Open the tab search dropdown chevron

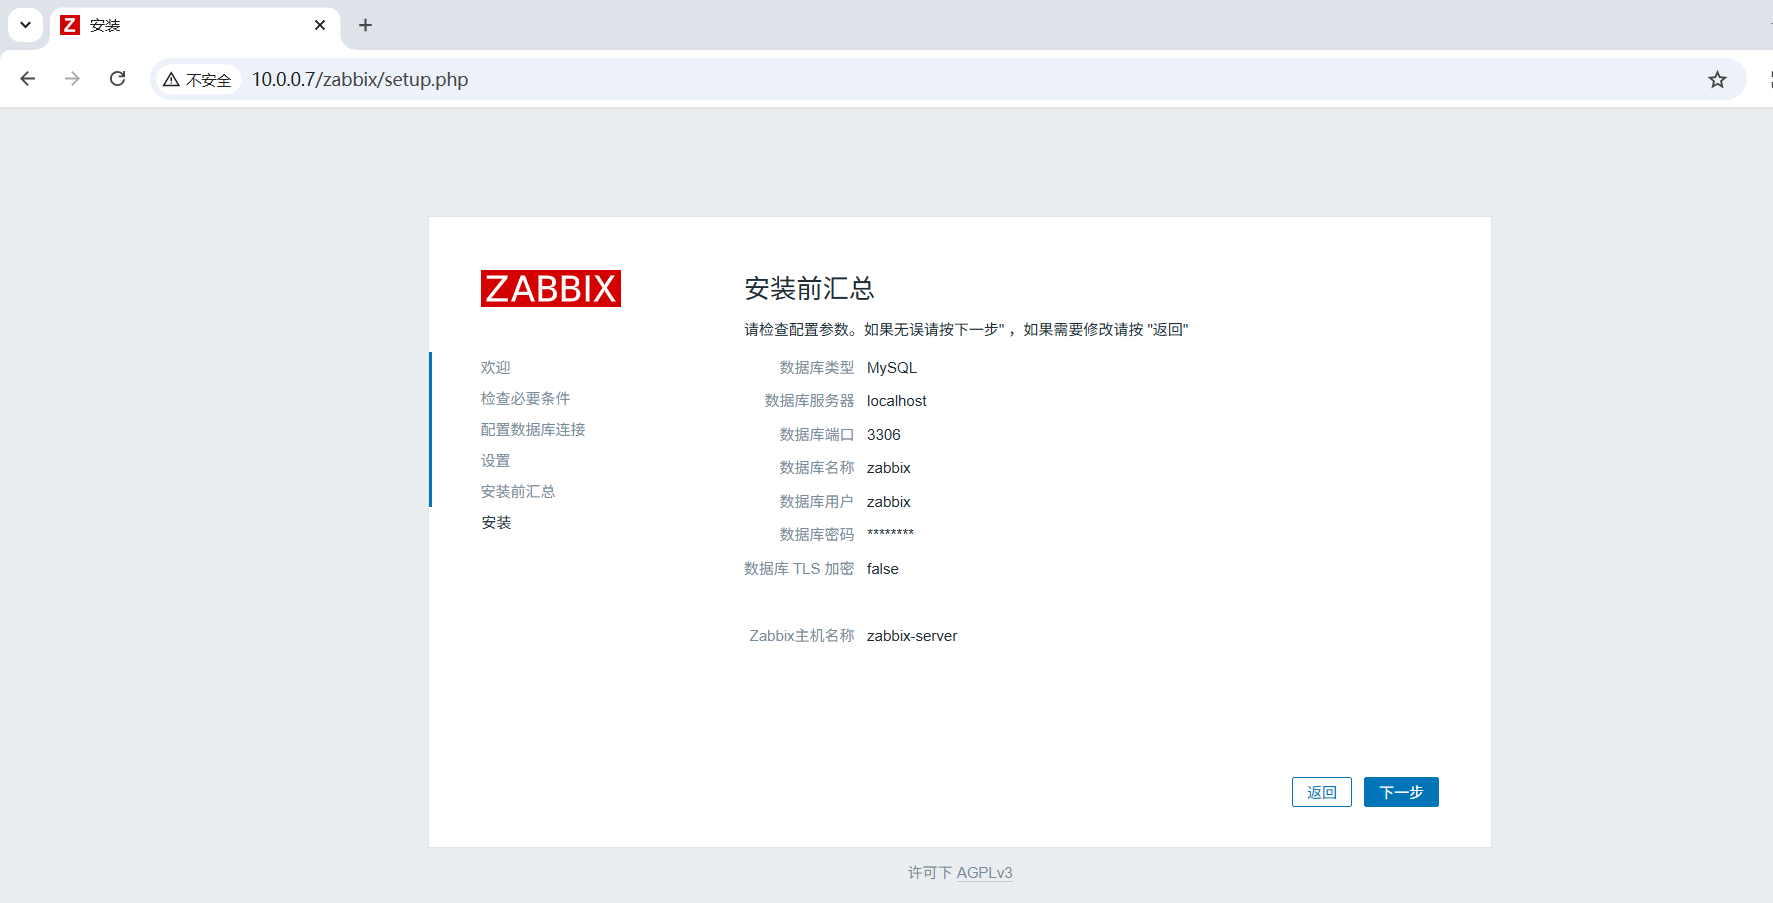pyautogui.click(x=25, y=25)
